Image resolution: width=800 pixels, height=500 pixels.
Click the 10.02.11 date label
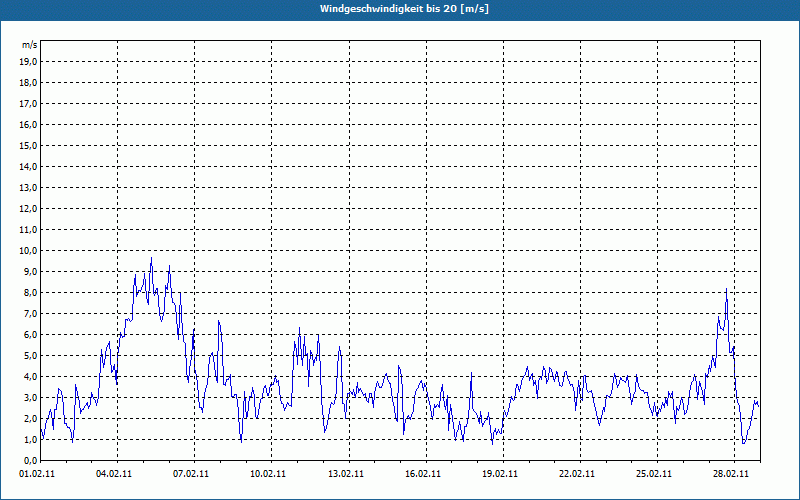268,473
